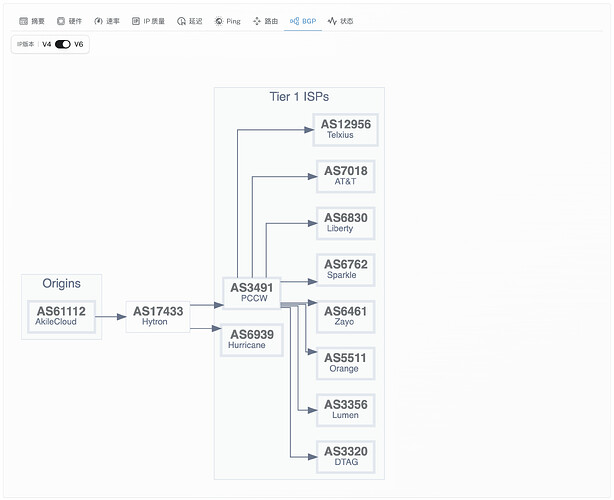This screenshot has height=500, width=614.
Task: Click the V4 label
Action: (x=47, y=44)
